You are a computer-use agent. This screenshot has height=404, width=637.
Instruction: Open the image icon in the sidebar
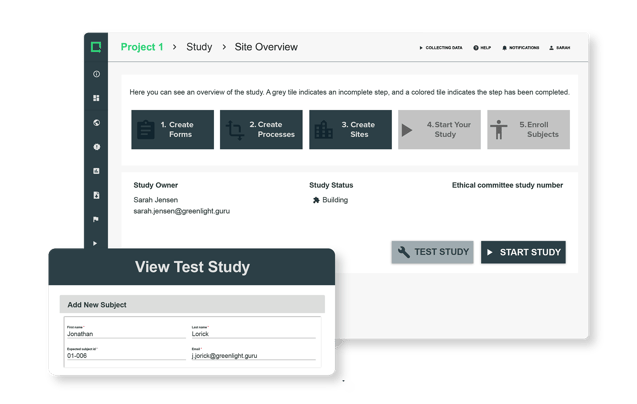[96, 171]
